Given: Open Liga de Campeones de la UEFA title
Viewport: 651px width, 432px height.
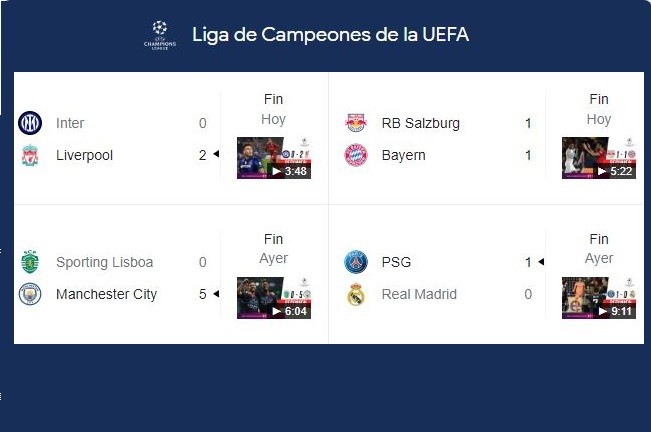Looking at the screenshot, I should click(330, 34).
